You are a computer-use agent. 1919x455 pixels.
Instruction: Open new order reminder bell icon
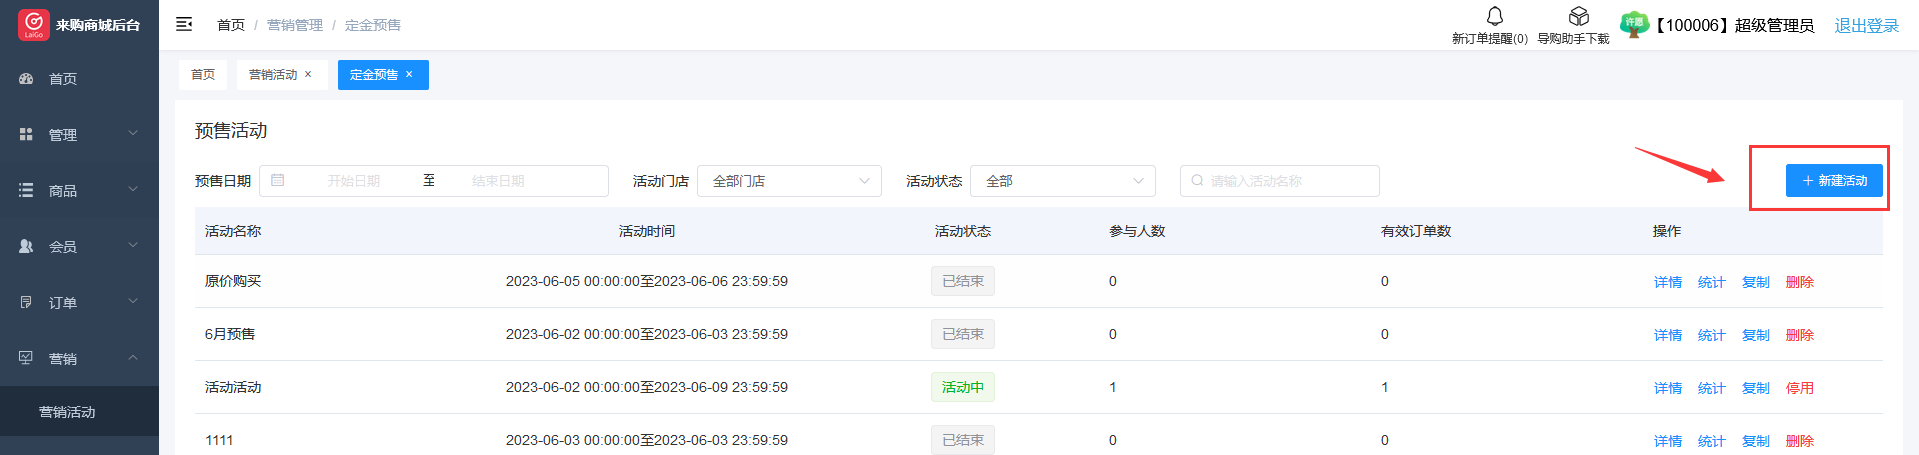[1494, 16]
